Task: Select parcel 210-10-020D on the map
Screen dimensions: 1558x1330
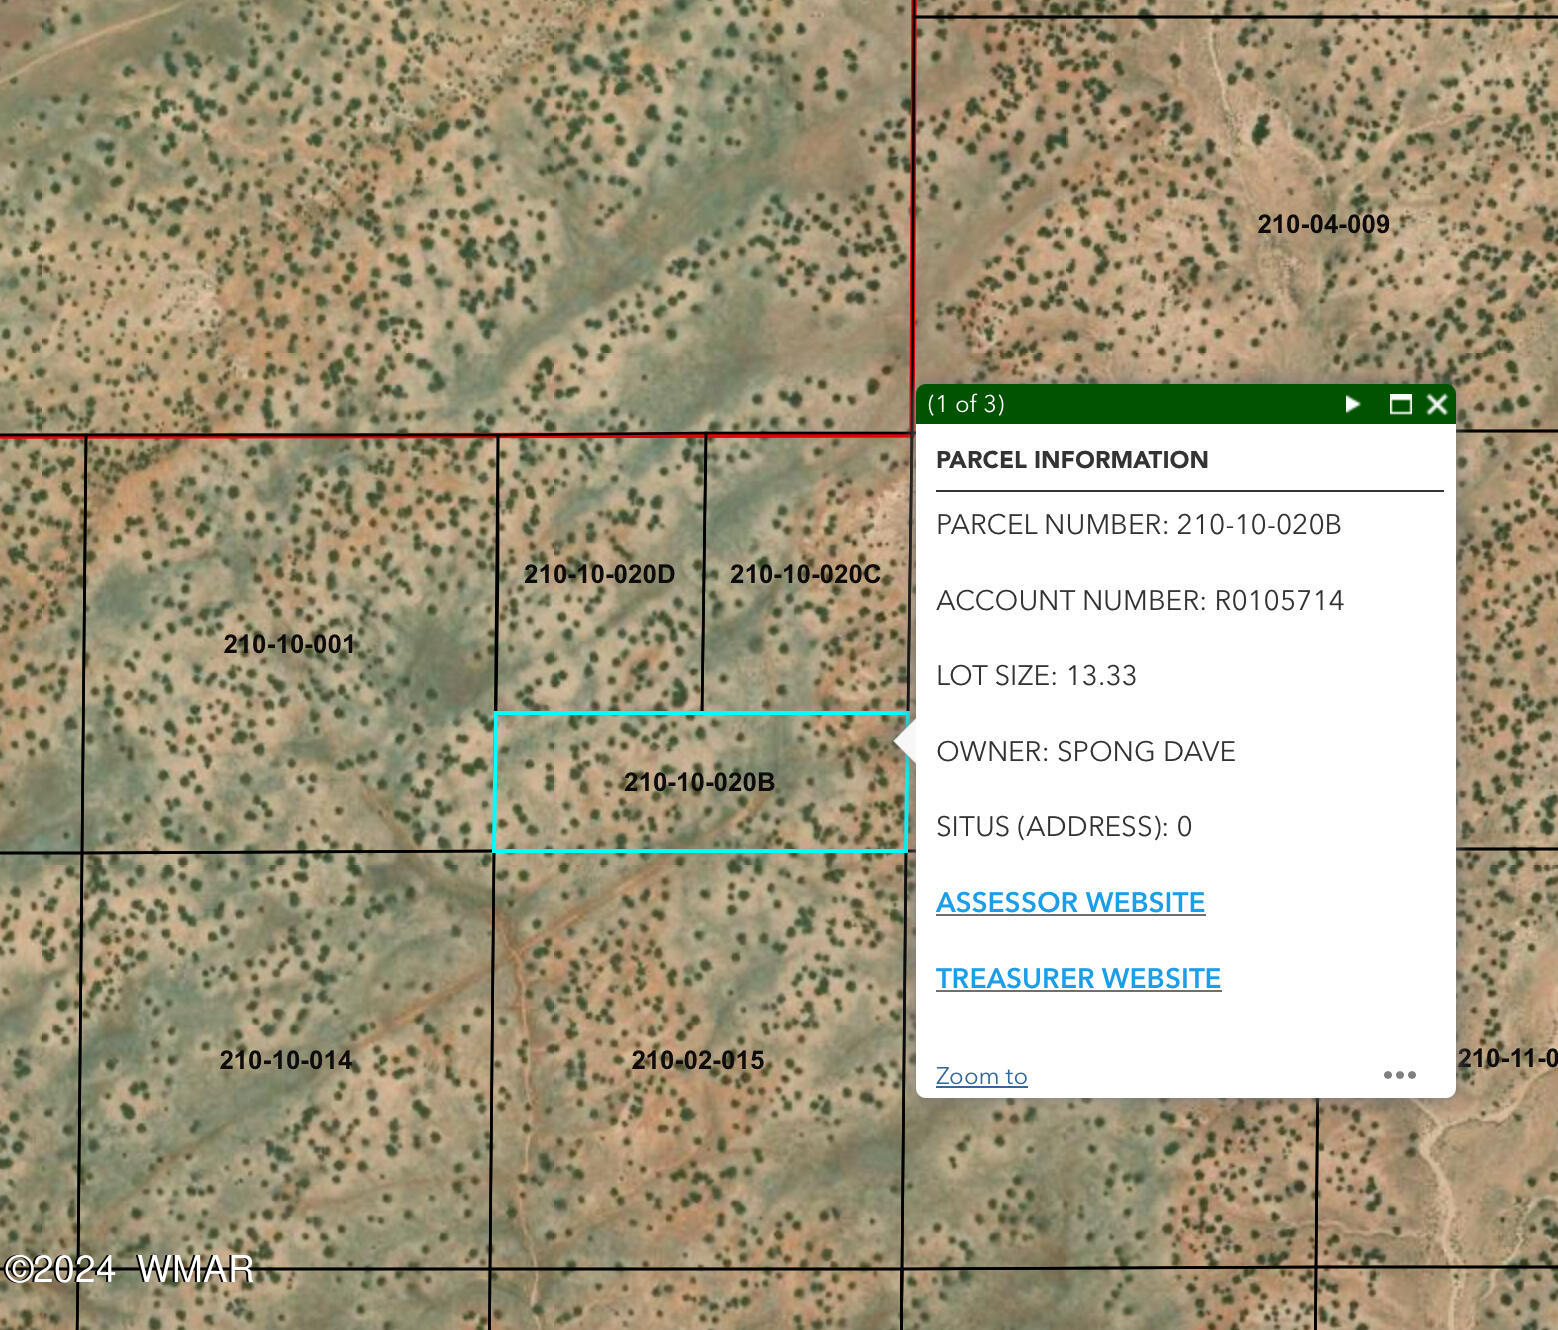Action: click(x=600, y=575)
